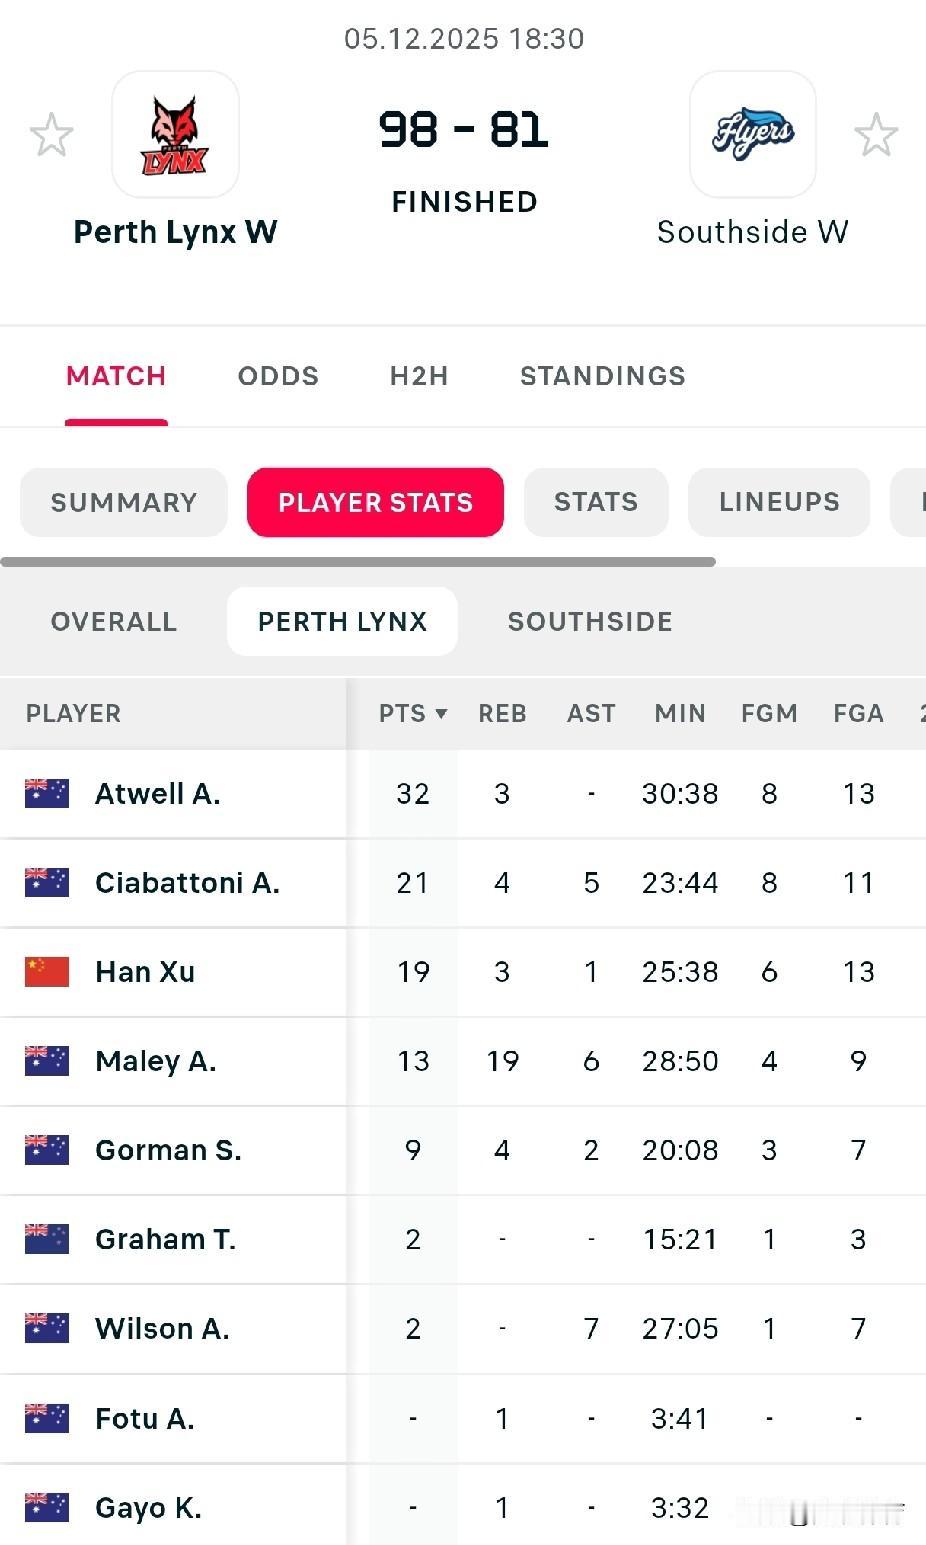
Task: Open Maley A. player profile
Action: (x=156, y=1061)
